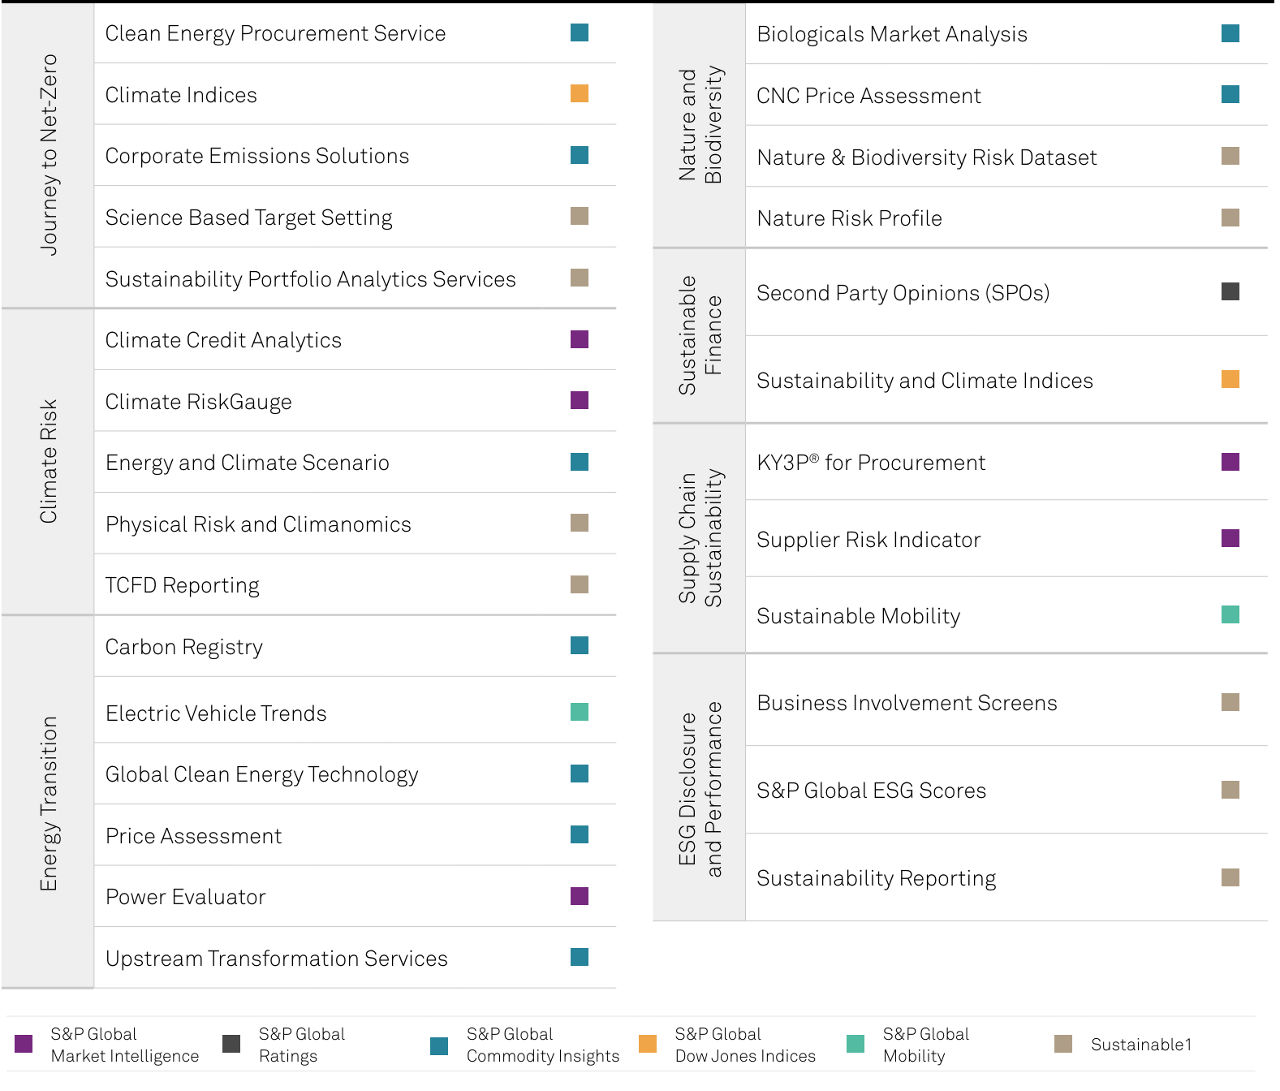Select the S&P Global ESG Scores text
Screen dimensions: 1280x1091
(x=871, y=791)
